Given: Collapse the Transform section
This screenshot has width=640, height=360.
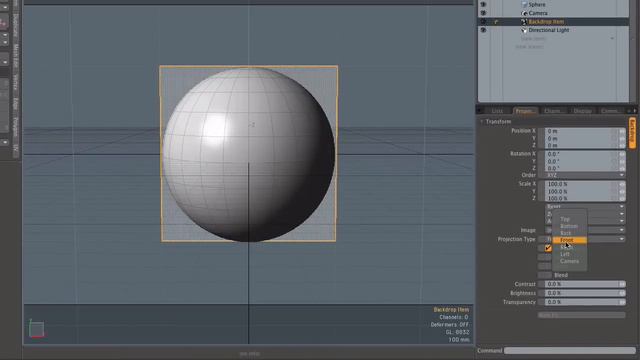Looking at the screenshot, I should [x=482, y=122].
